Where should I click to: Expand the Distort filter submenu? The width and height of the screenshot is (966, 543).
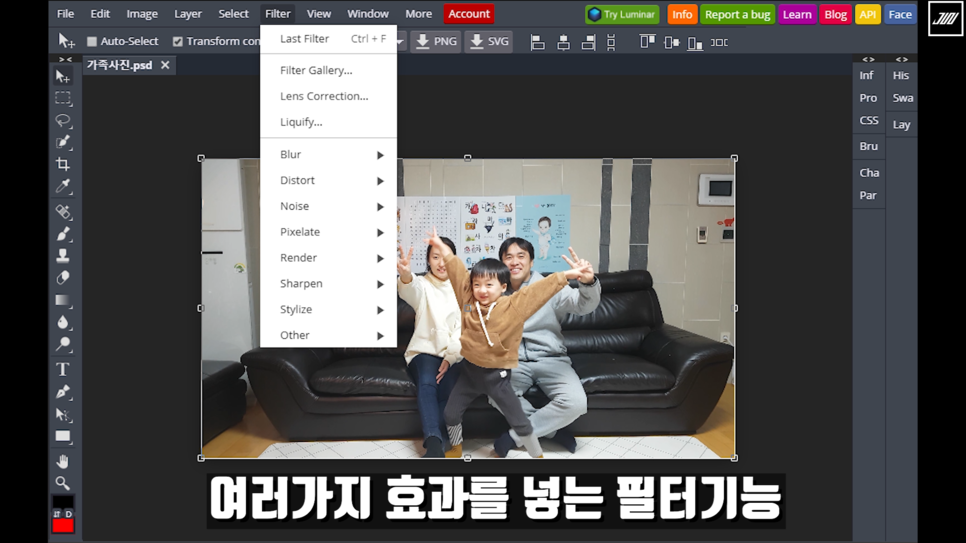328,181
